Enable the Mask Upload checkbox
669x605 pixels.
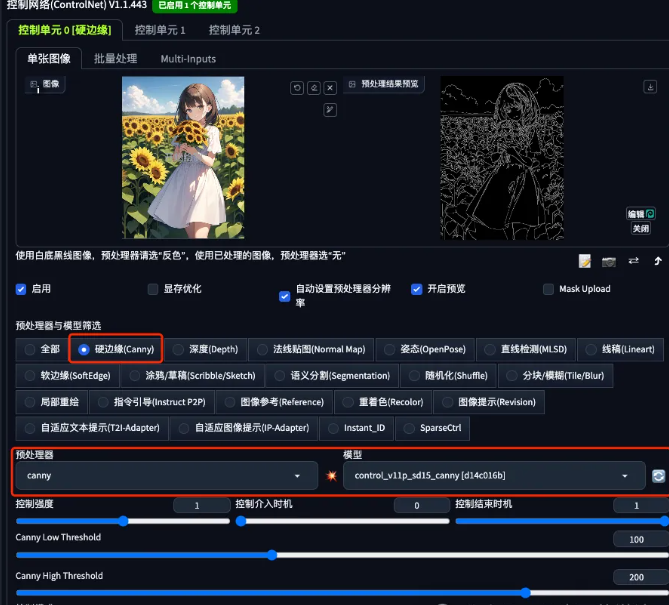(548, 289)
